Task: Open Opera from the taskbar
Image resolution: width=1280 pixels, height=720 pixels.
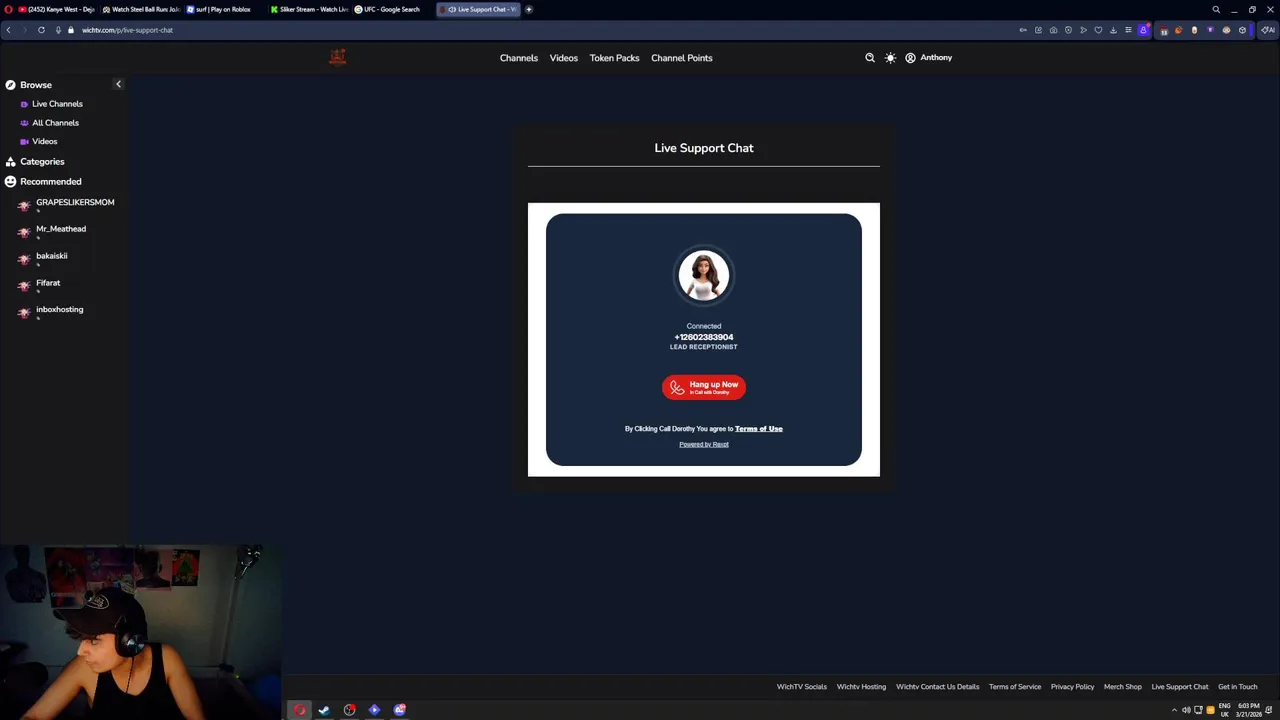Action: (300, 710)
